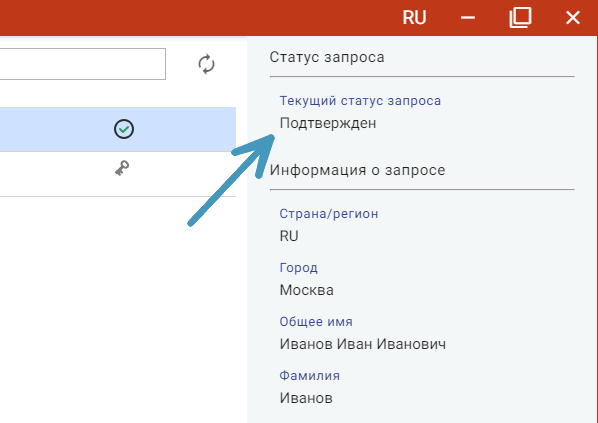The height and width of the screenshot is (423, 598).
Task: Focus the search input field
Action: pos(82,64)
